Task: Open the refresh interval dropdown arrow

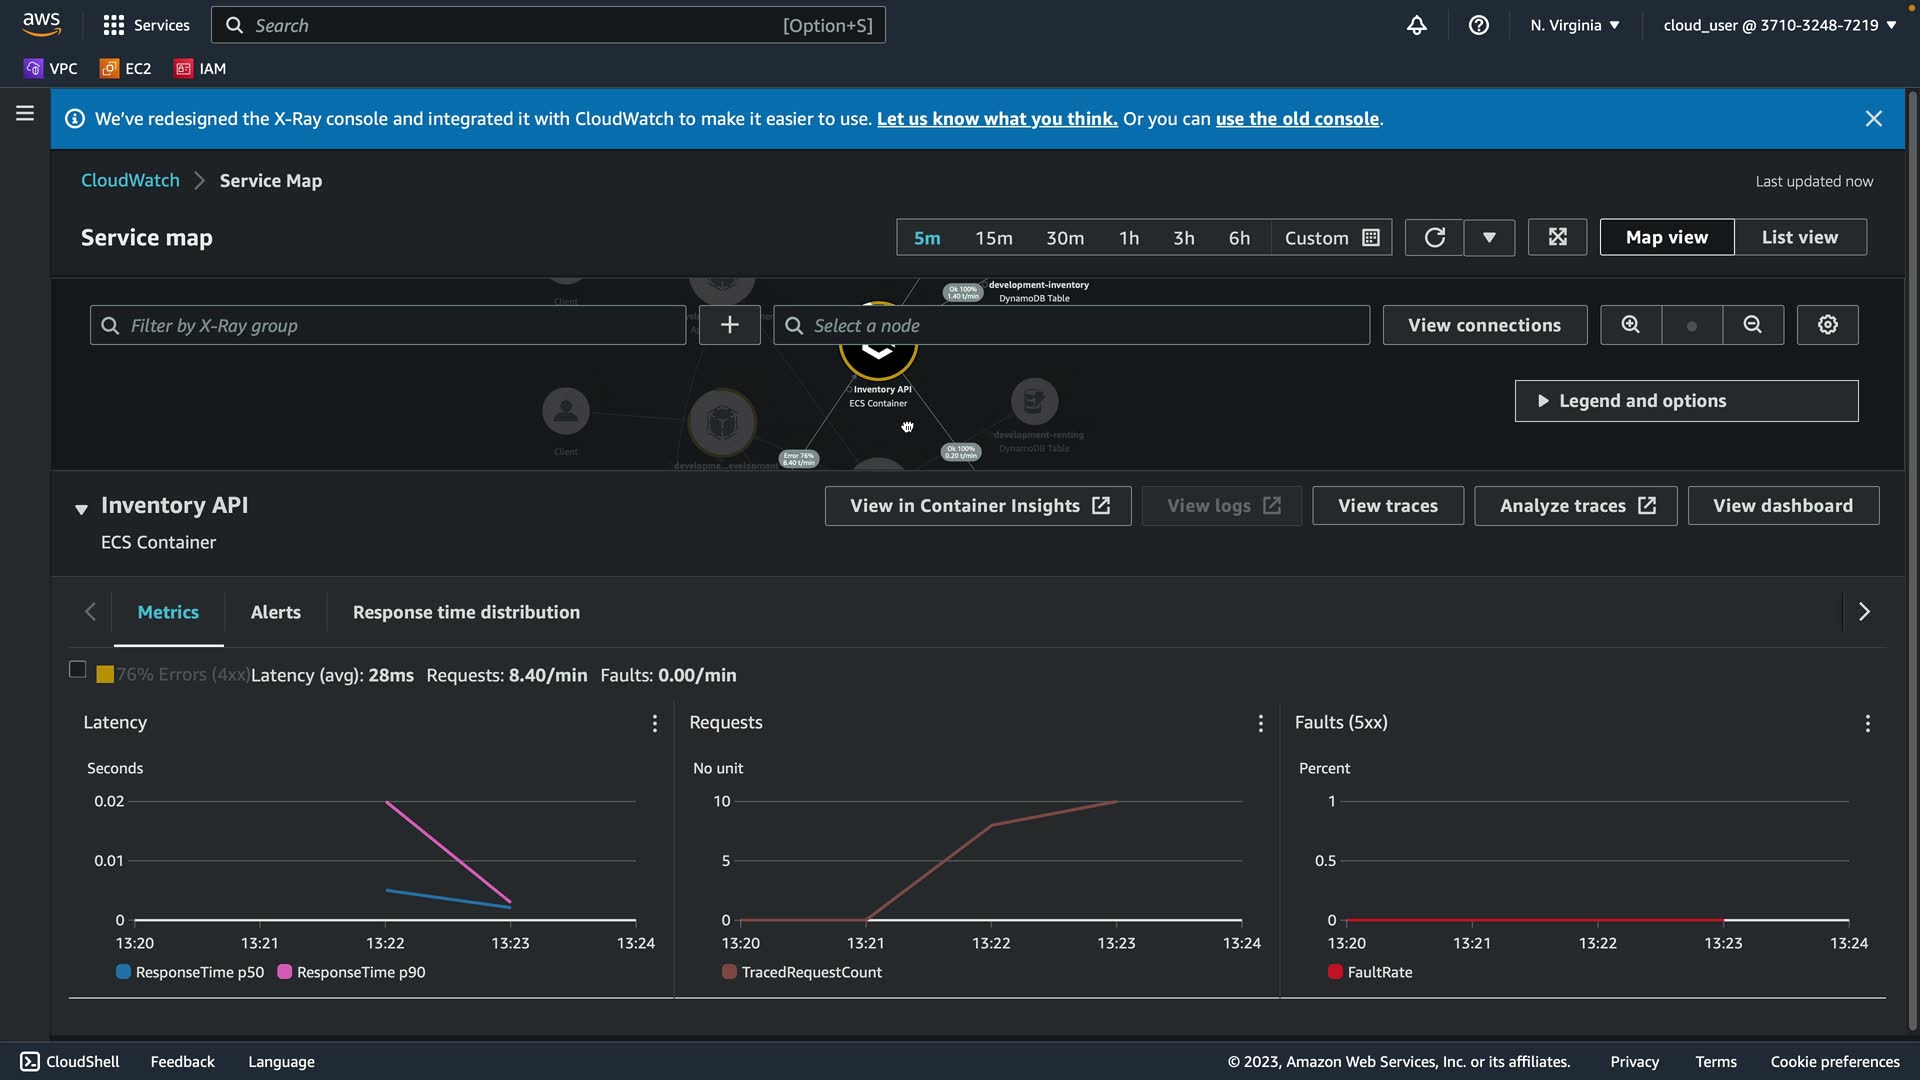Action: (1489, 237)
